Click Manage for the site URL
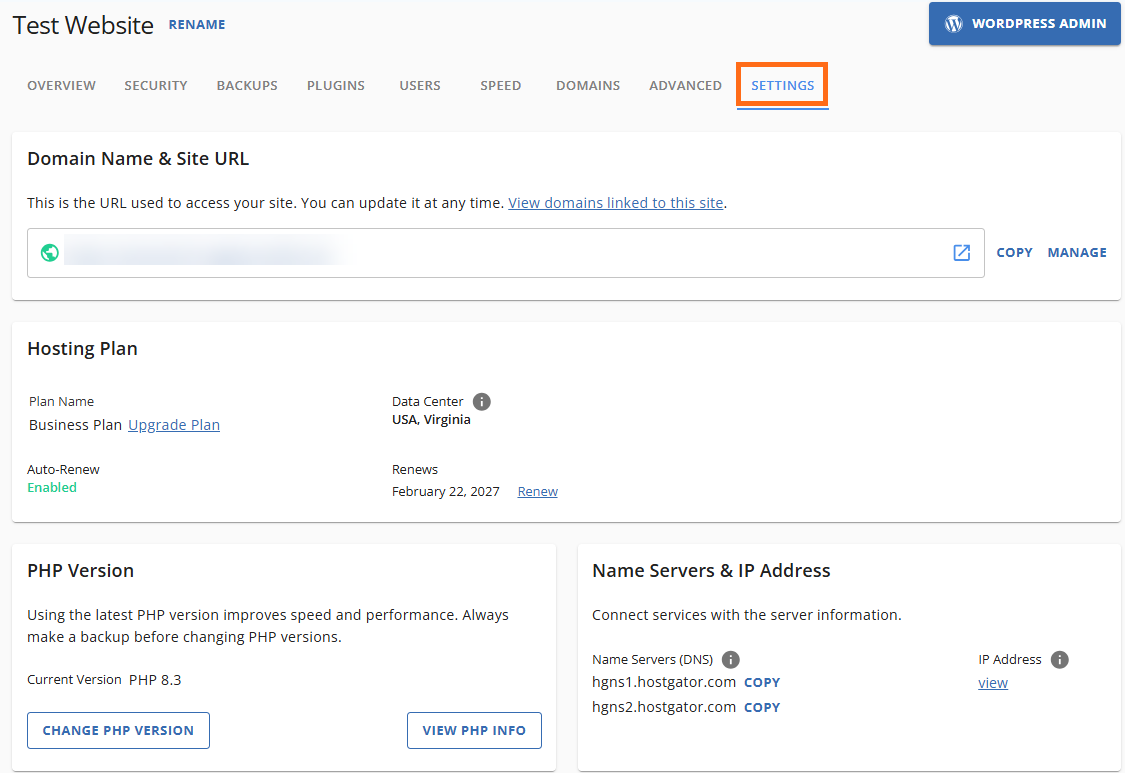The image size is (1125, 773). (1077, 253)
